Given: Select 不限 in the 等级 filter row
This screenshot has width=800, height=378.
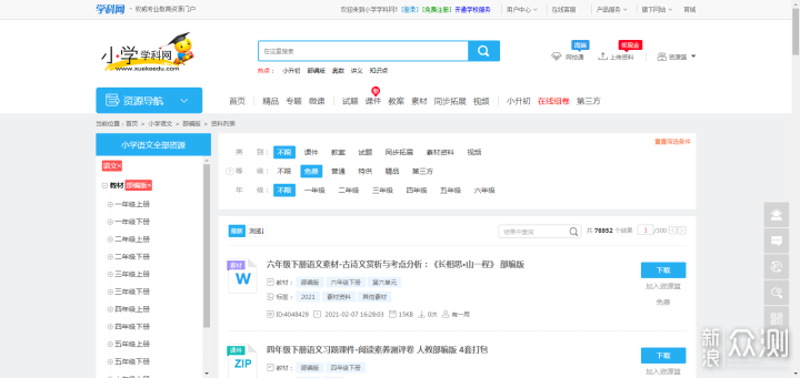Looking at the screenshot, I should (284, 171).
